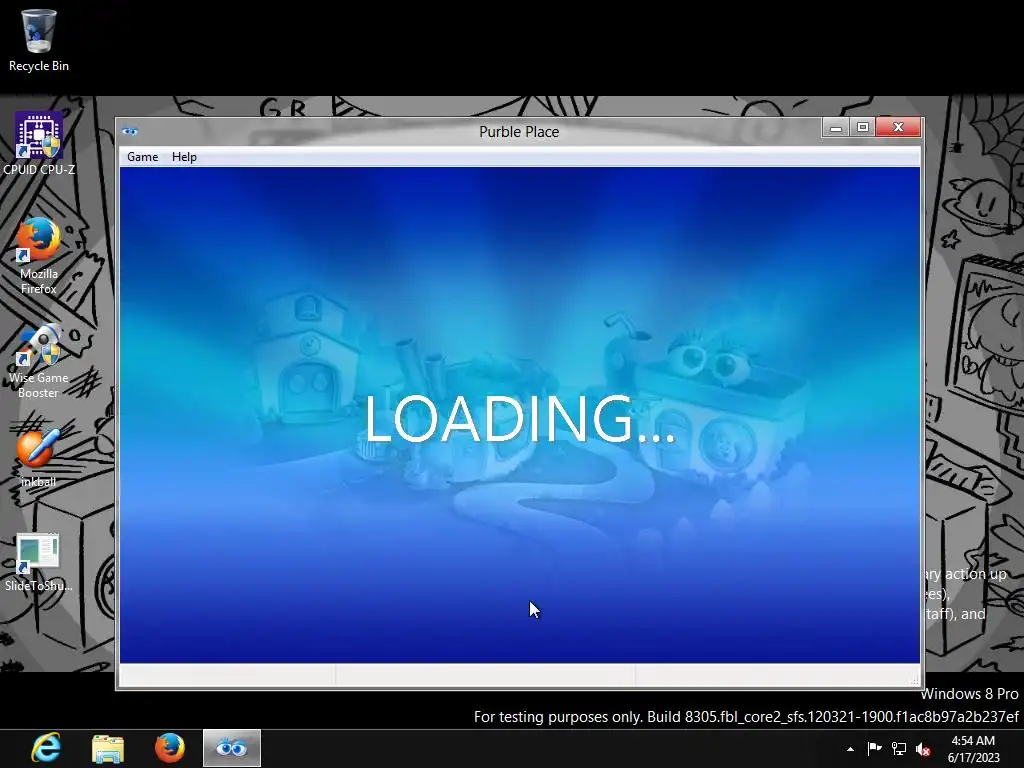Select the Wise Game Booster desktop shortcut
This screenshot has width=1024, height=768.
39,360
